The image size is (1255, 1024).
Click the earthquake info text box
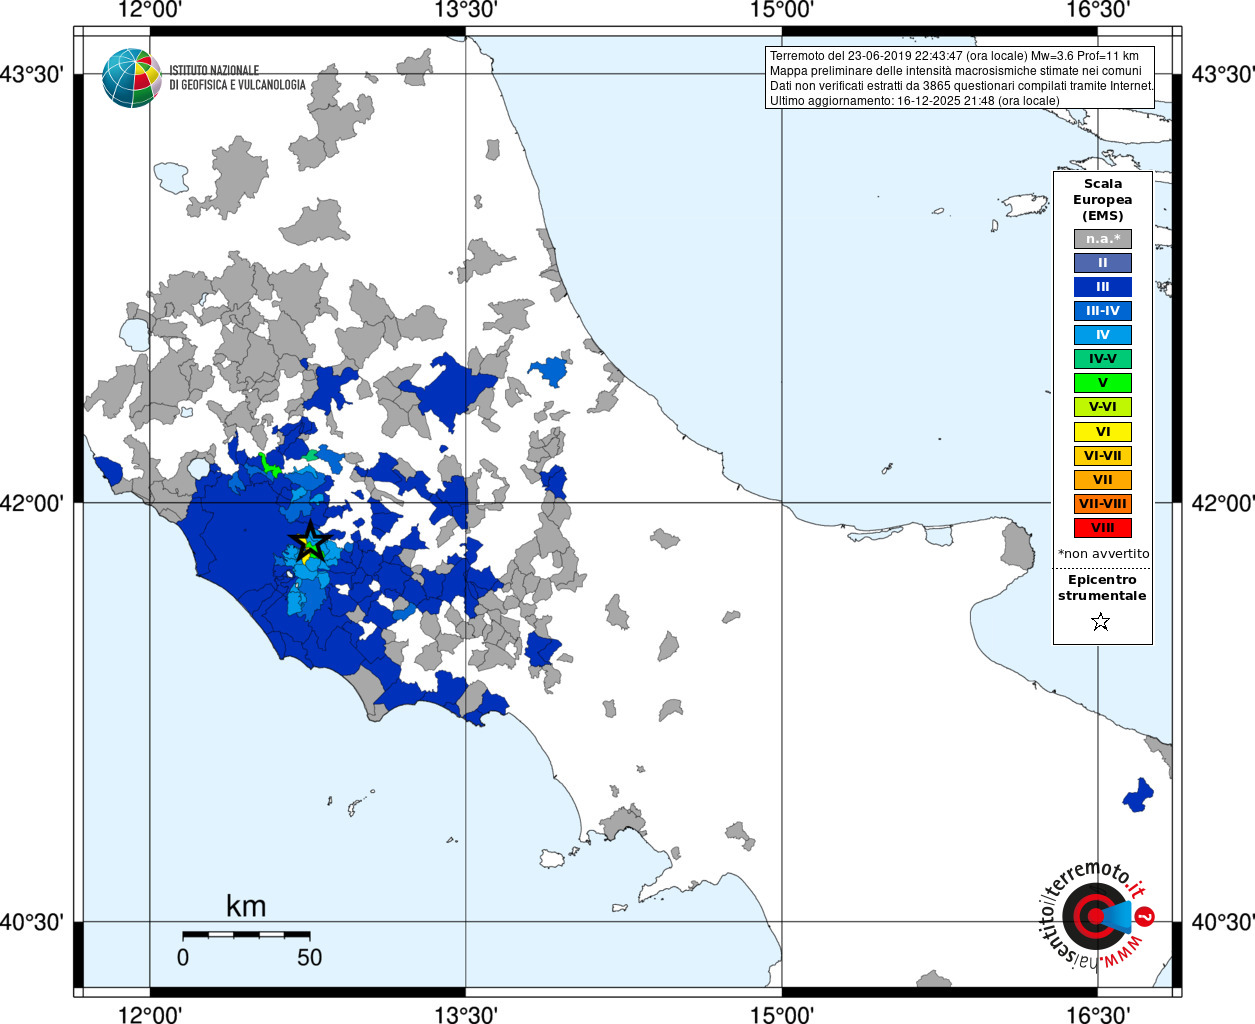click(960, 78)
